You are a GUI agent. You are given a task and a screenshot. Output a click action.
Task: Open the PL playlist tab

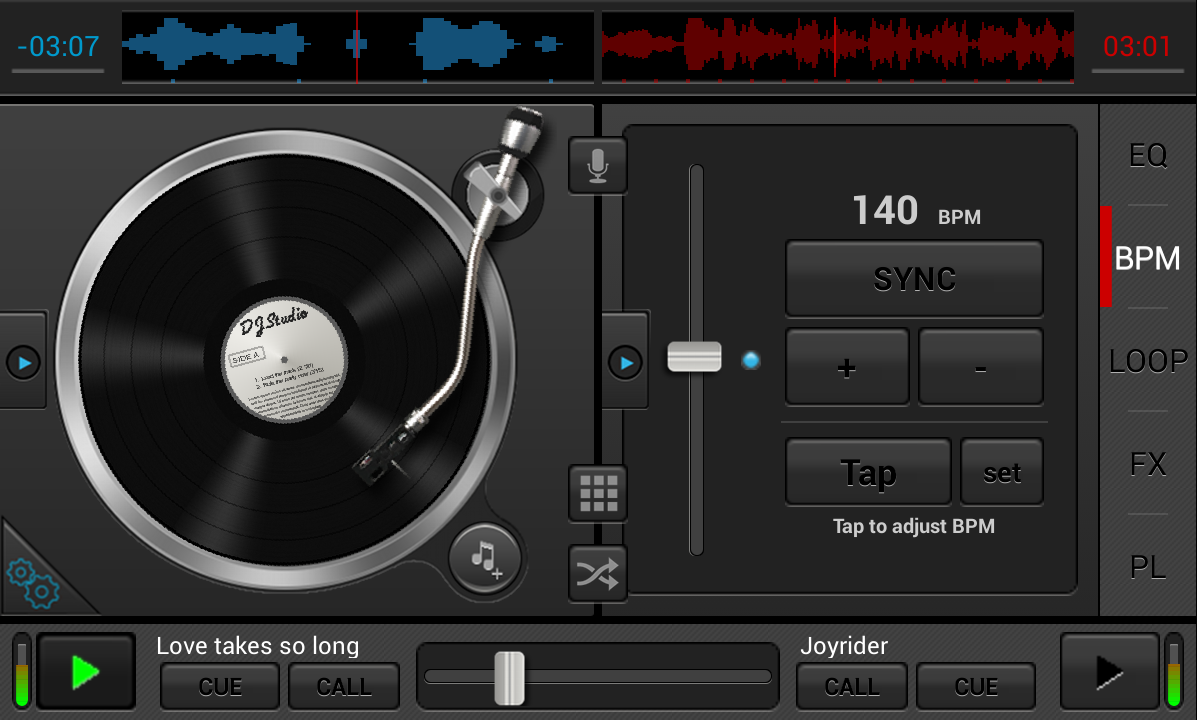[x=1148, y=567]
